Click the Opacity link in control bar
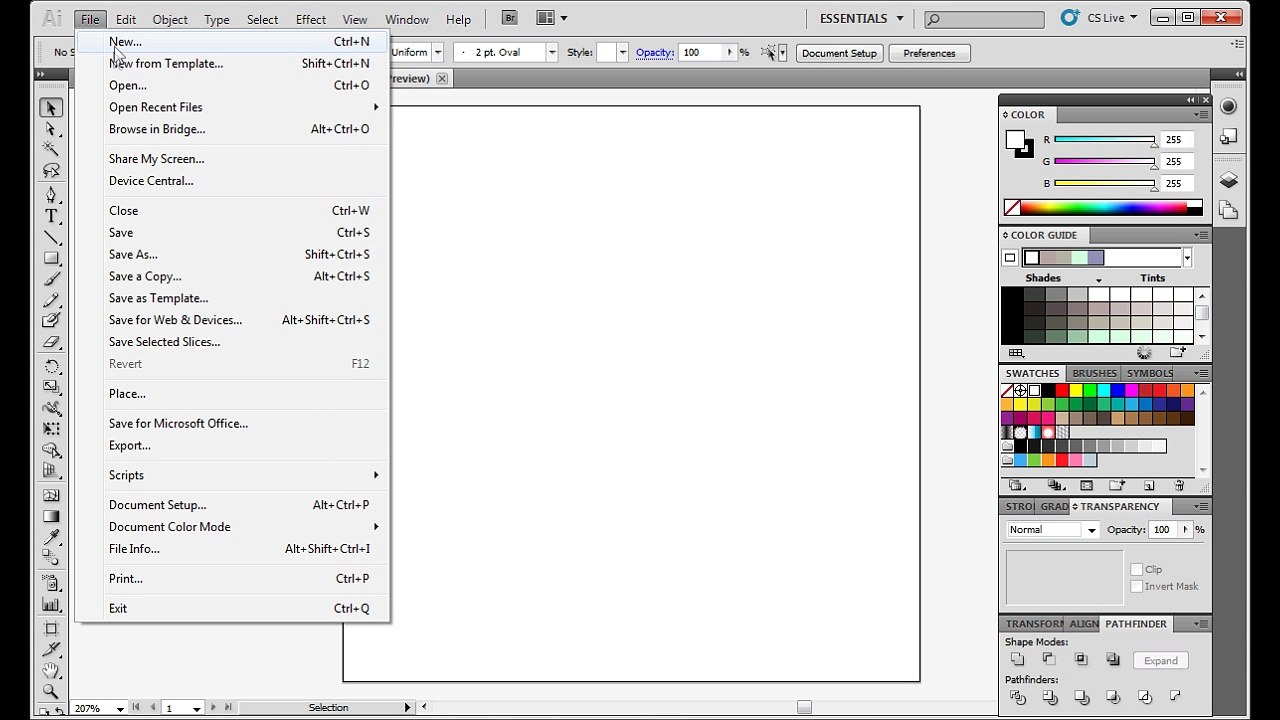The height and width of the screenshot is (720, 1280). pos(654,52)
